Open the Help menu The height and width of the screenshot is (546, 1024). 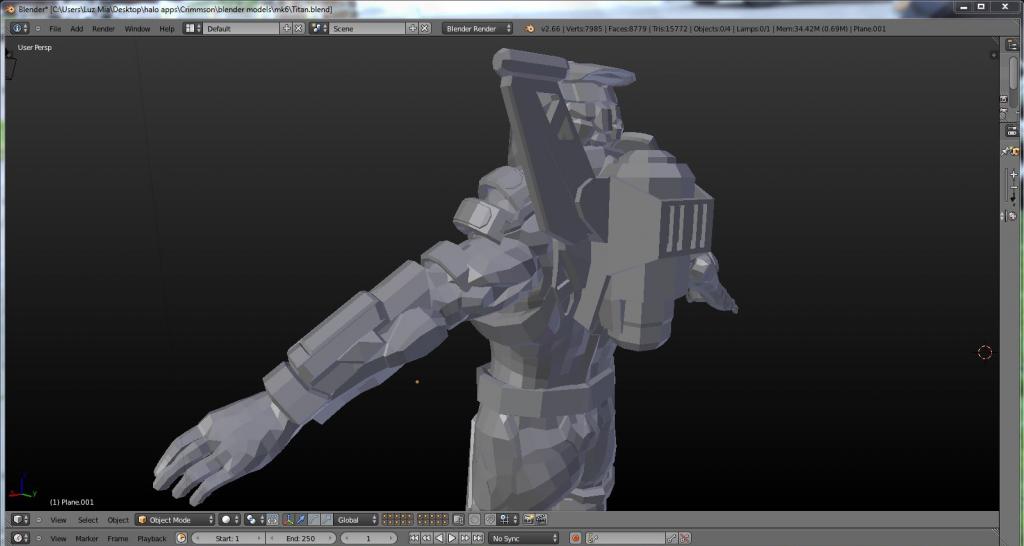[167, 29]
